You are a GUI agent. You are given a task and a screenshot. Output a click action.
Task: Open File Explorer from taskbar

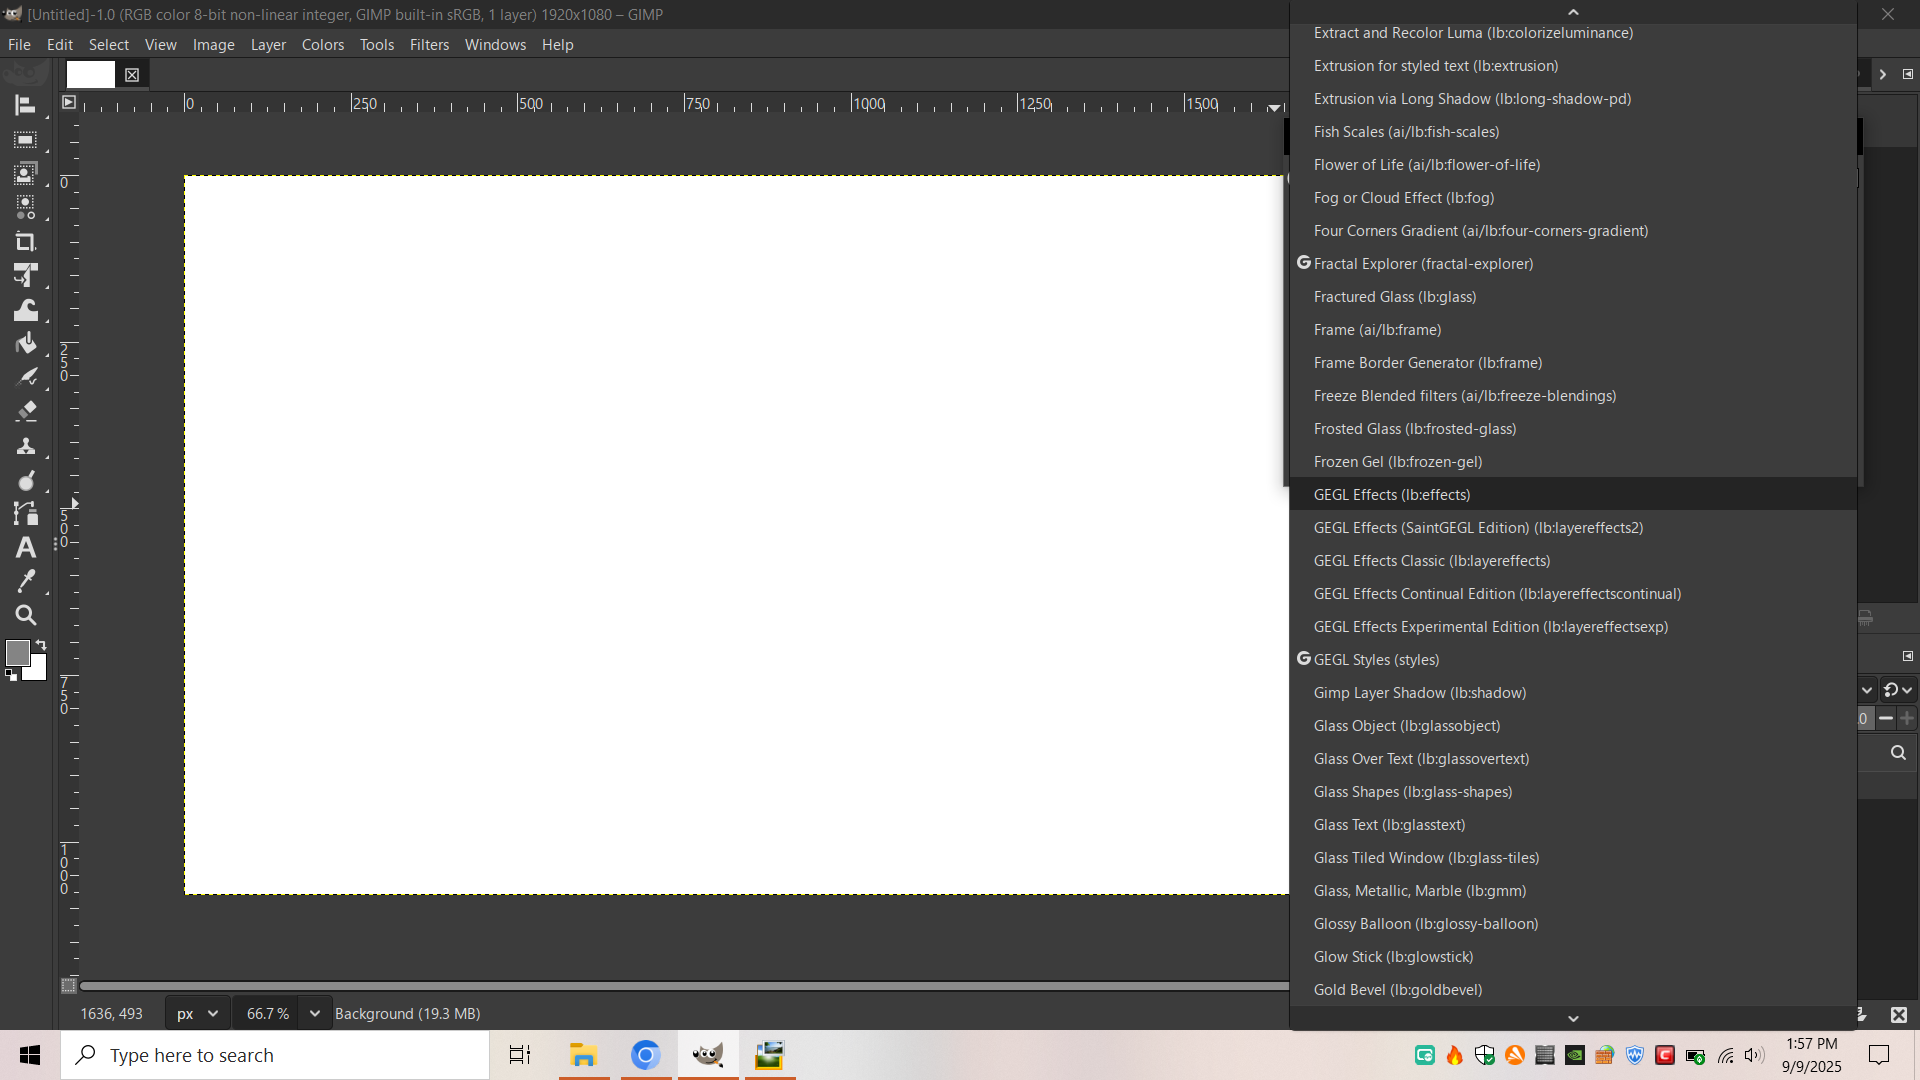583,1055
